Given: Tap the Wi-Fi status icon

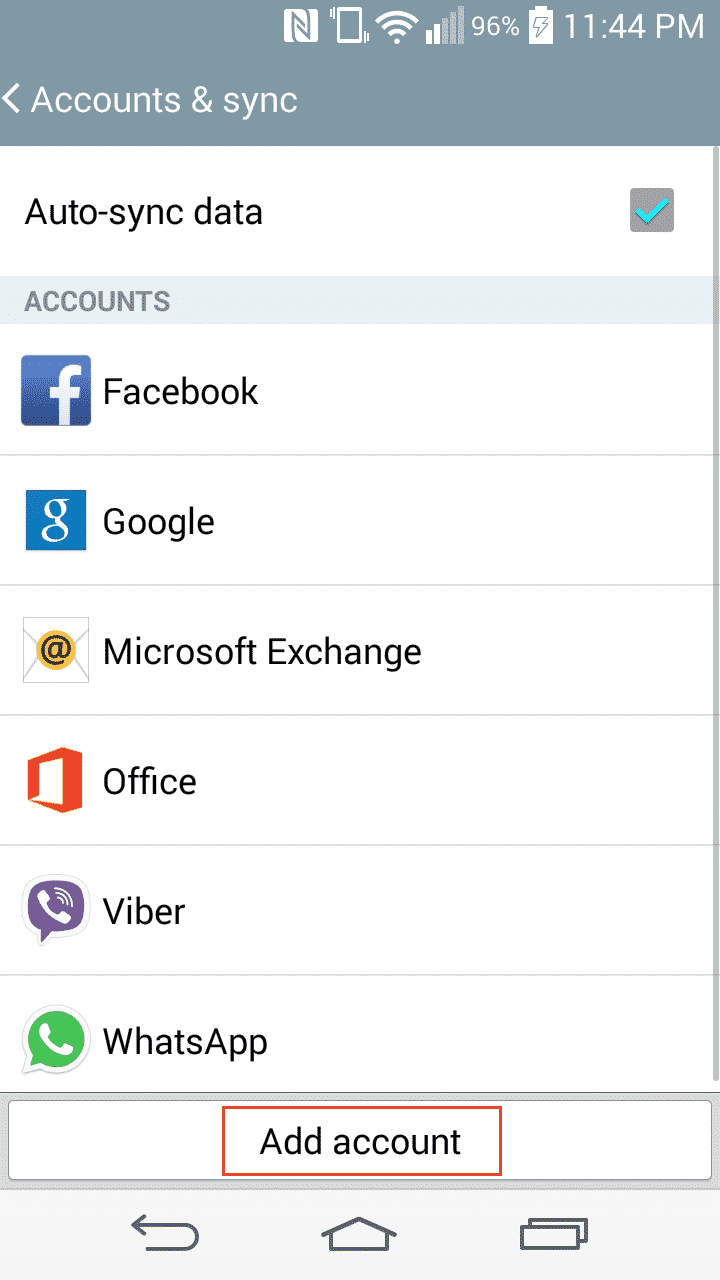Looking at the screenshot, I should (398, 27).
